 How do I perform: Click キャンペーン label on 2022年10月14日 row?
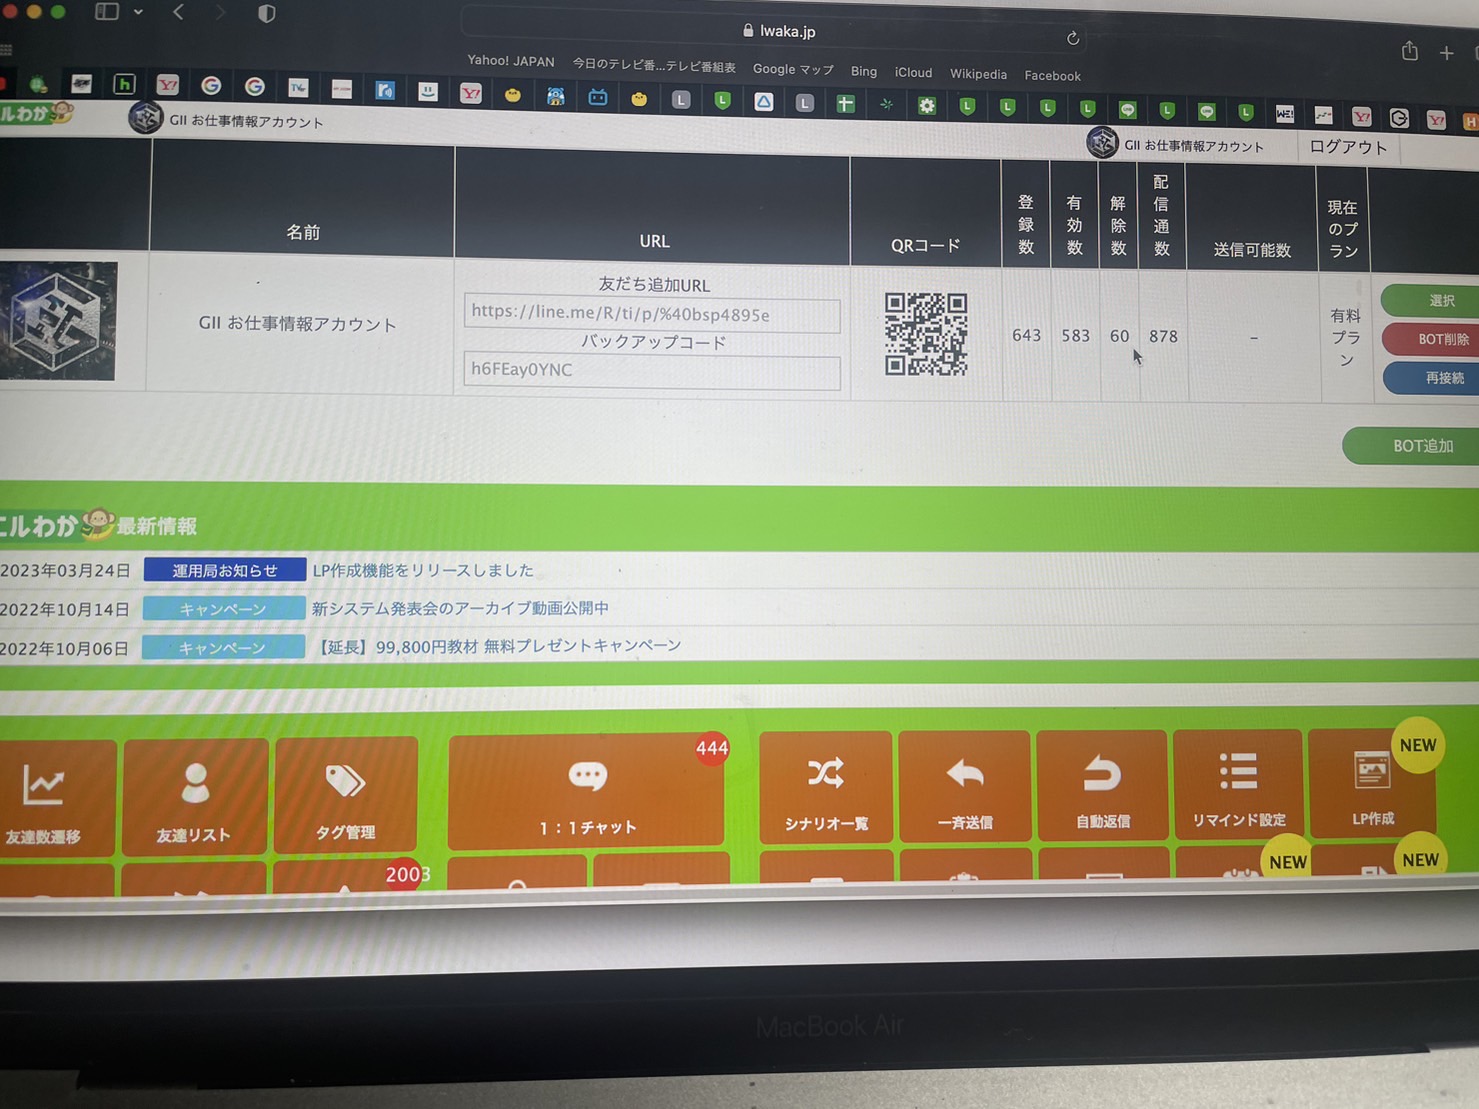pyautogui.click(x=223, y=609)
